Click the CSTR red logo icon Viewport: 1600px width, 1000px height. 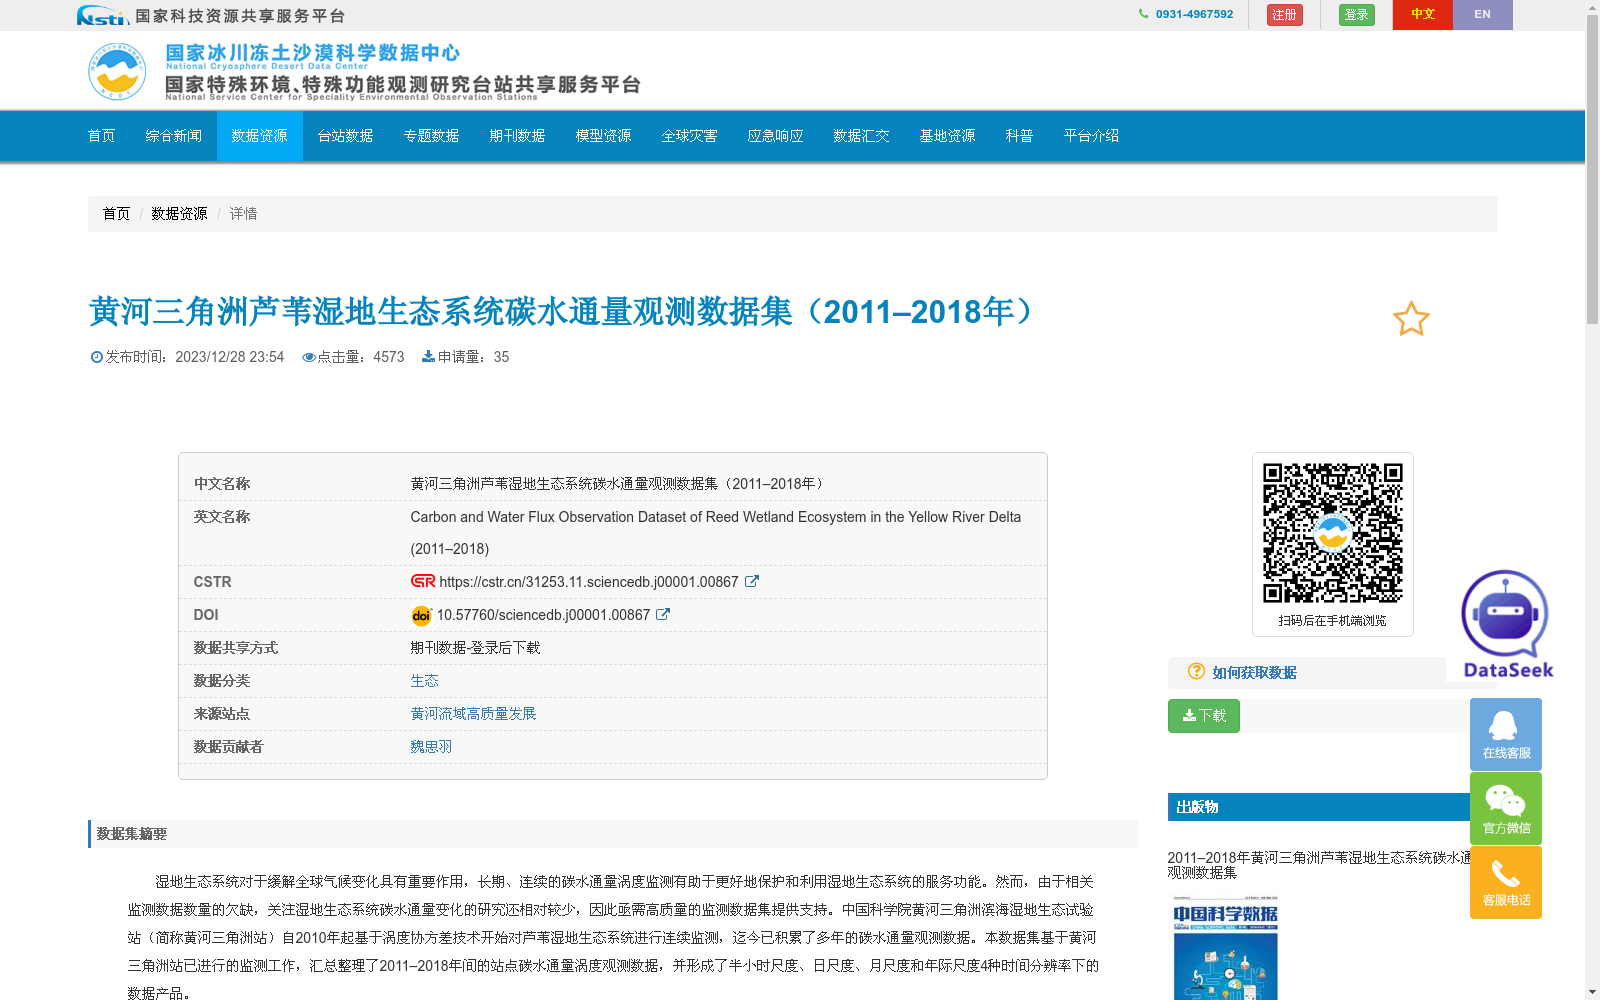tap(423, 581)
